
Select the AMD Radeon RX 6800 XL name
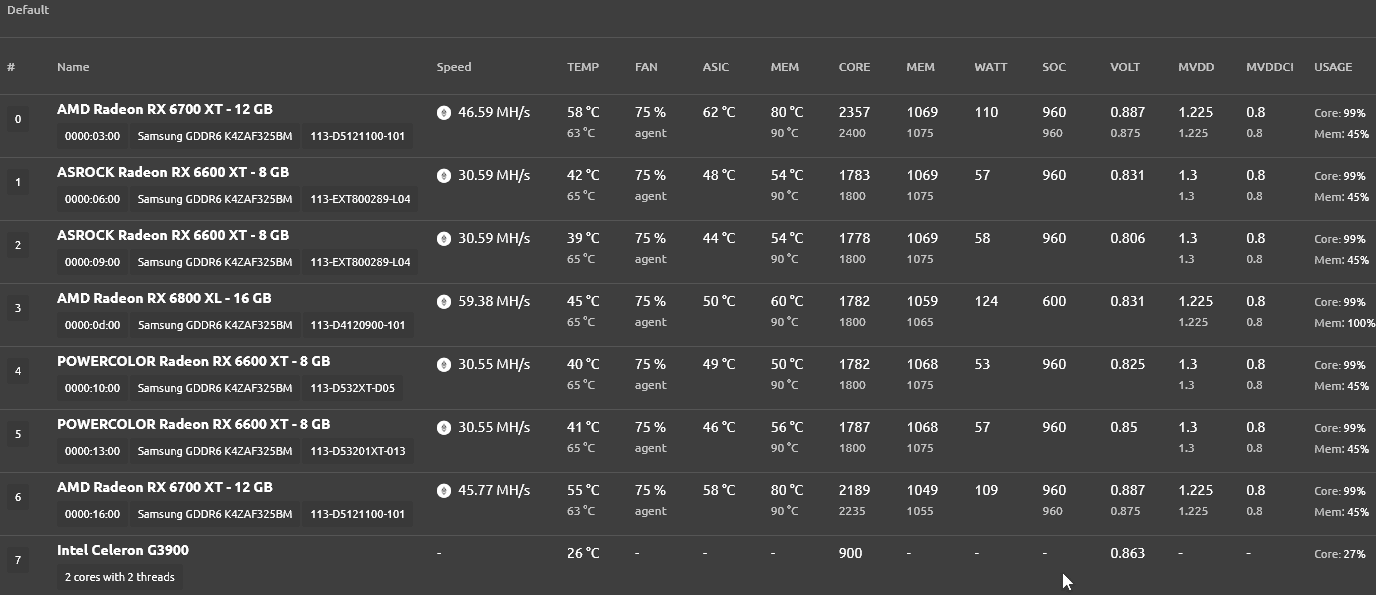[164, 298]
